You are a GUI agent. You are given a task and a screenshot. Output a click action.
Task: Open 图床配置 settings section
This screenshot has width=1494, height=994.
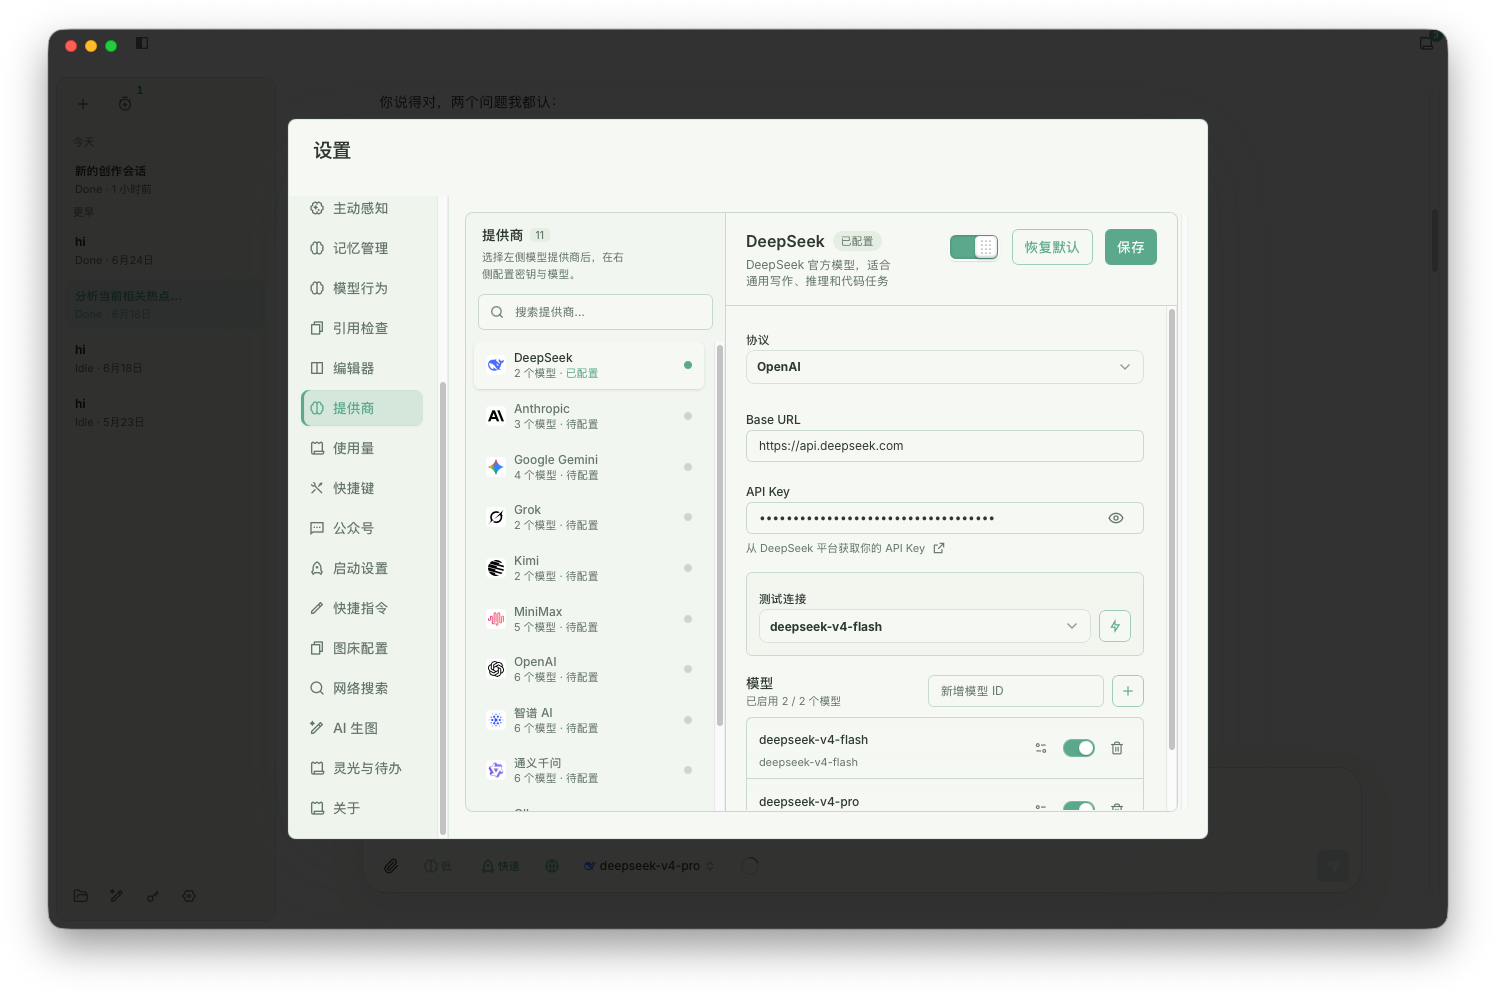click(362, 648)
